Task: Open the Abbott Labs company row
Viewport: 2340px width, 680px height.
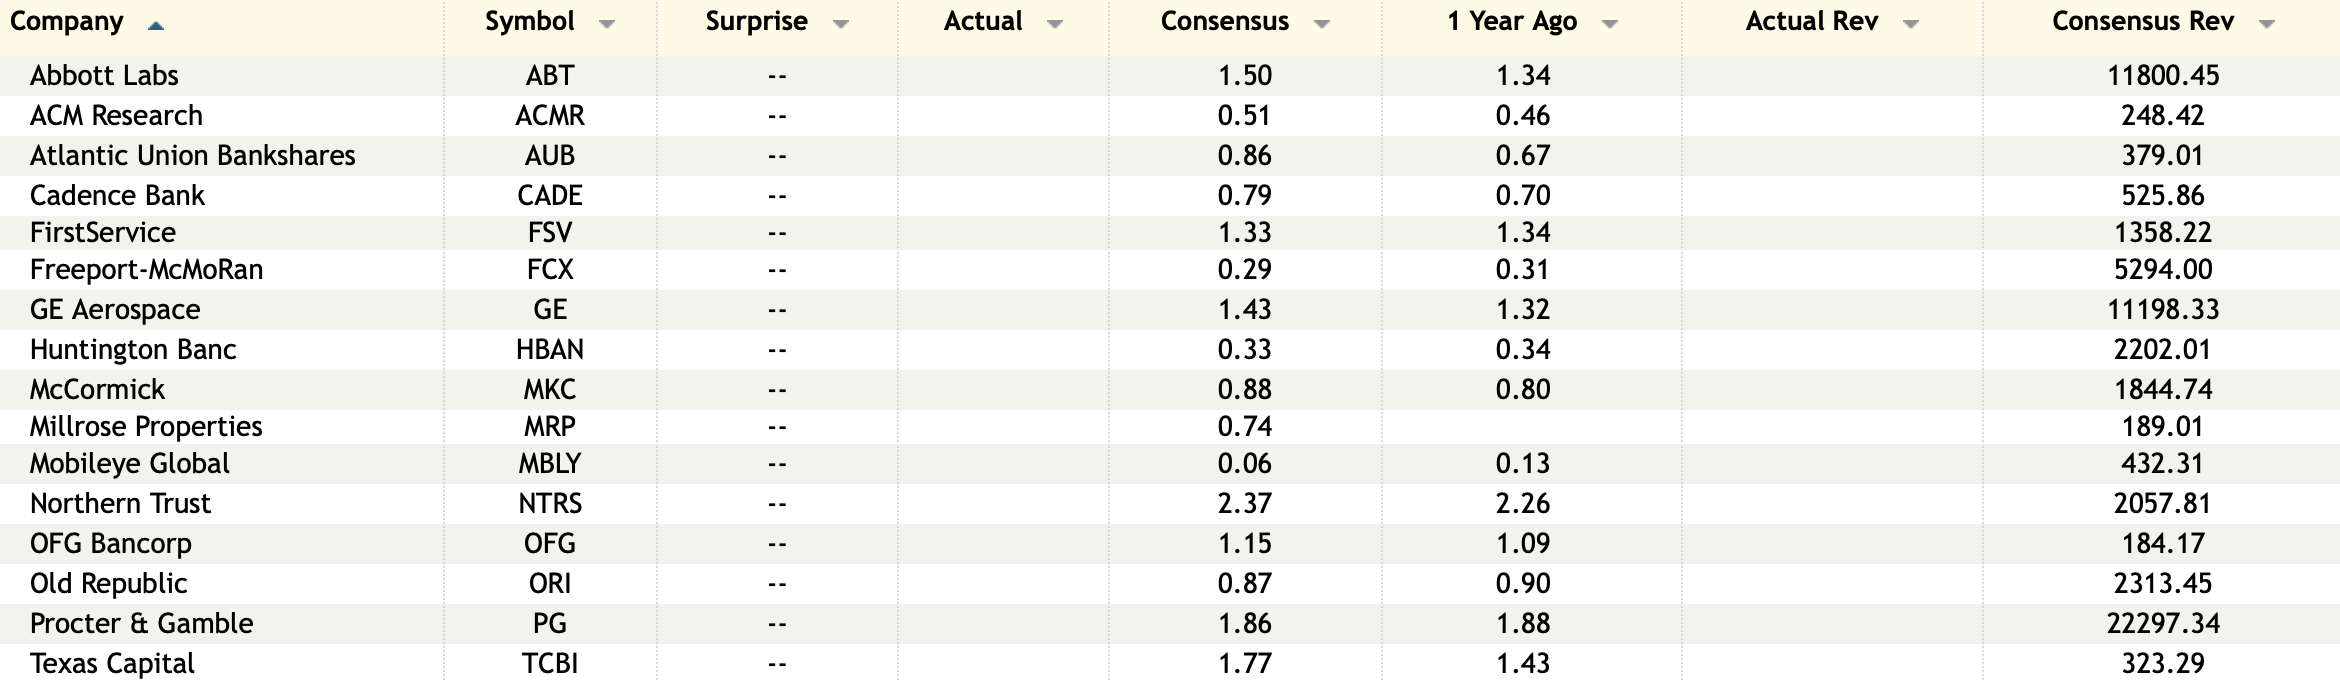Action: point(104,76)
